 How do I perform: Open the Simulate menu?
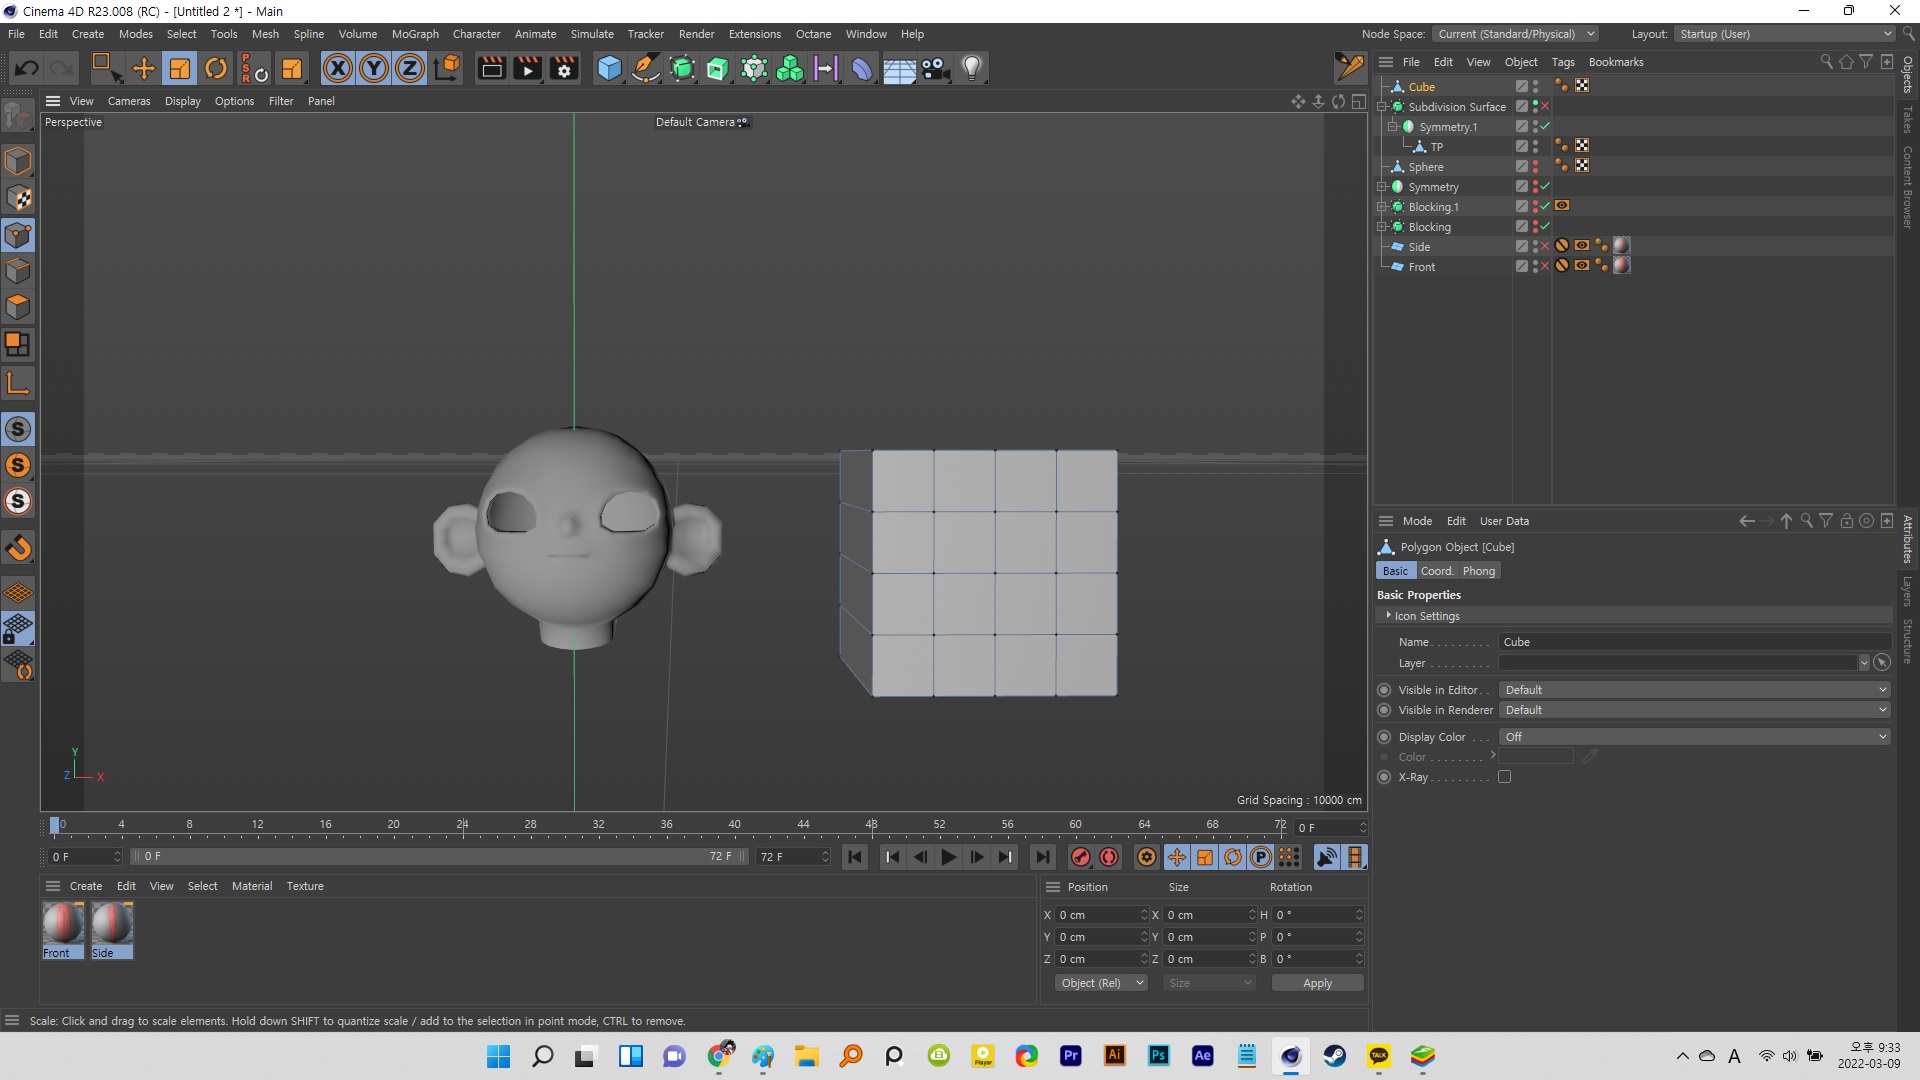coord(592,34)
